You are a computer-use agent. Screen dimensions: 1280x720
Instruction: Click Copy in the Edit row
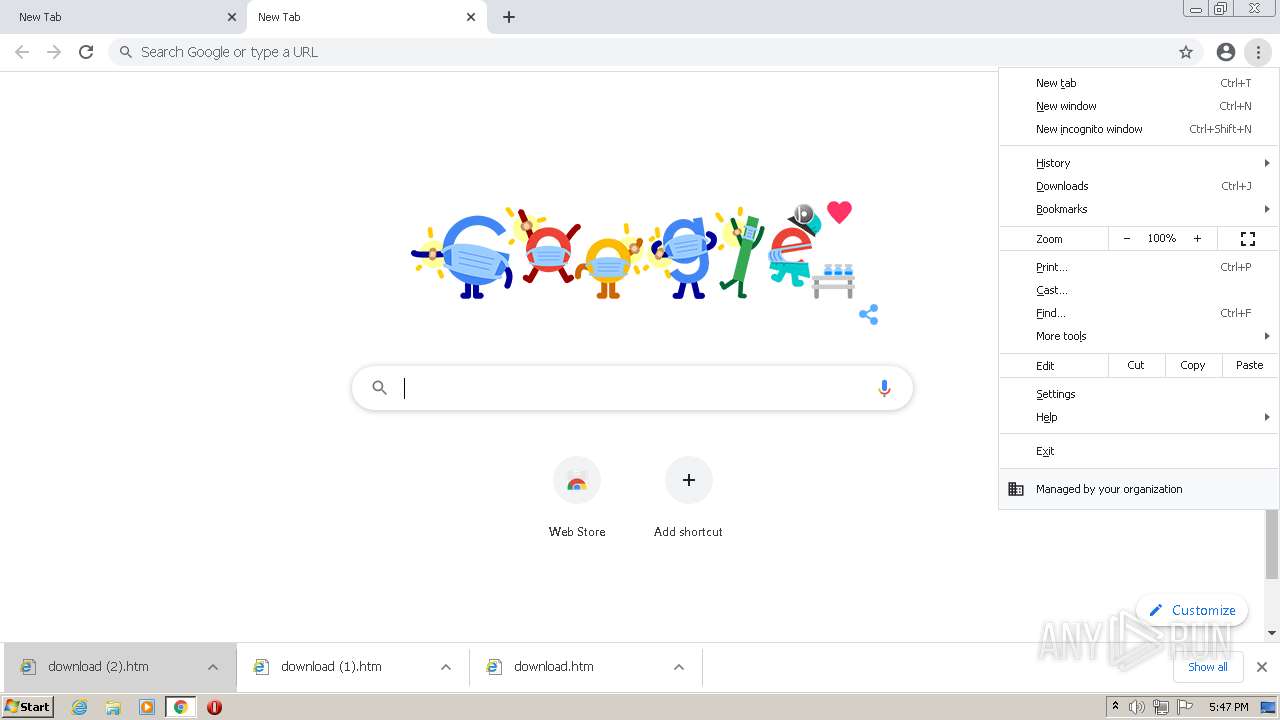(1193, 365)
